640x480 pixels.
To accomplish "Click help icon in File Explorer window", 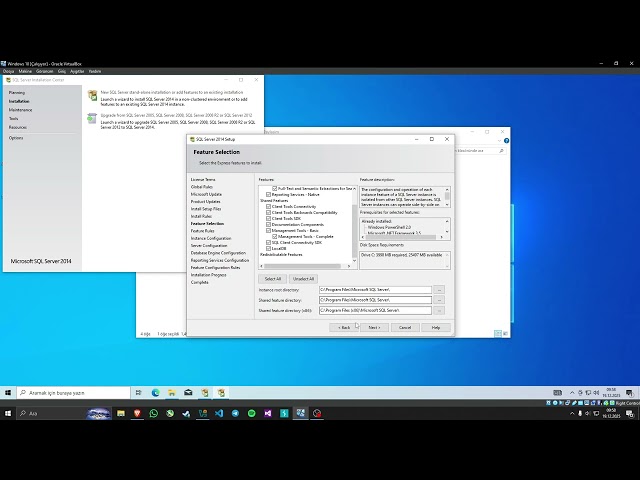I will click(507, 141).
